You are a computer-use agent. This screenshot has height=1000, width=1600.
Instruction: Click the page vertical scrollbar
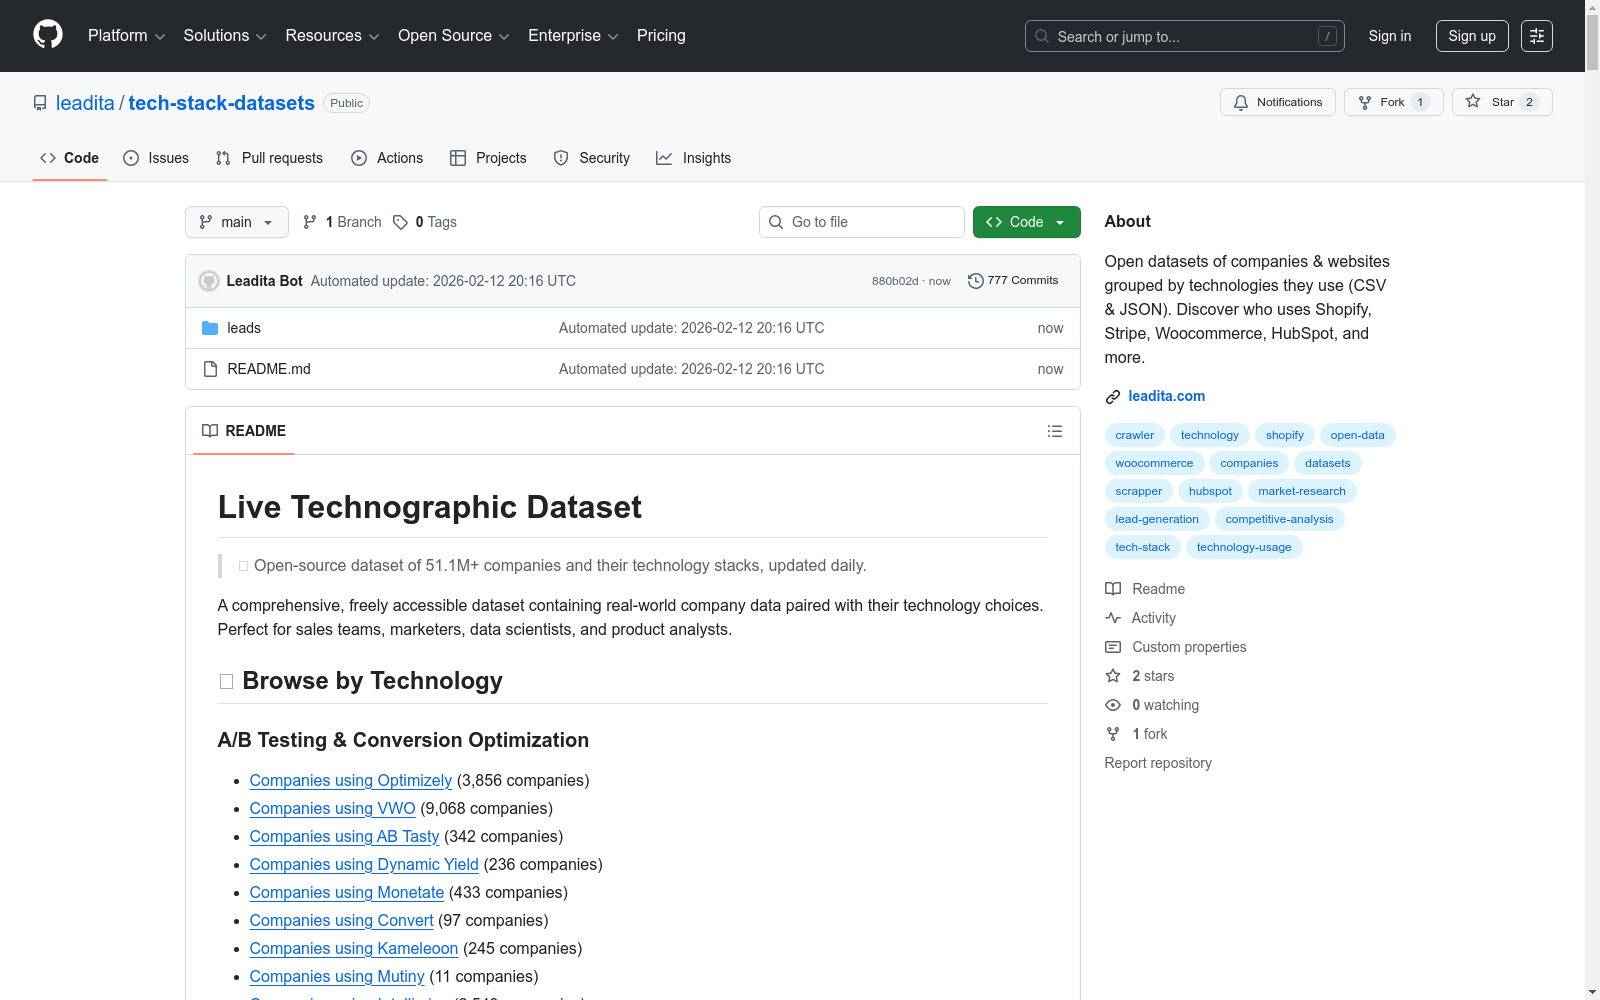click(1592, 500)
